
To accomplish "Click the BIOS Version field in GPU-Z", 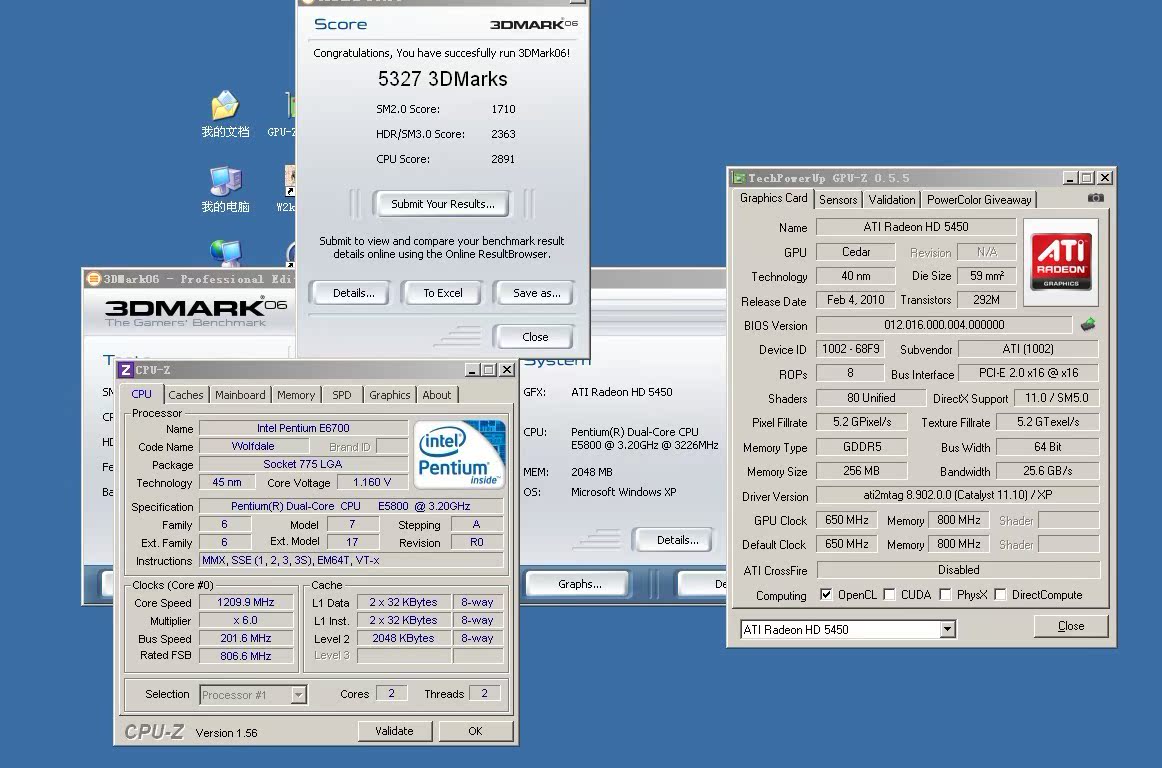I will coord(943,325).
